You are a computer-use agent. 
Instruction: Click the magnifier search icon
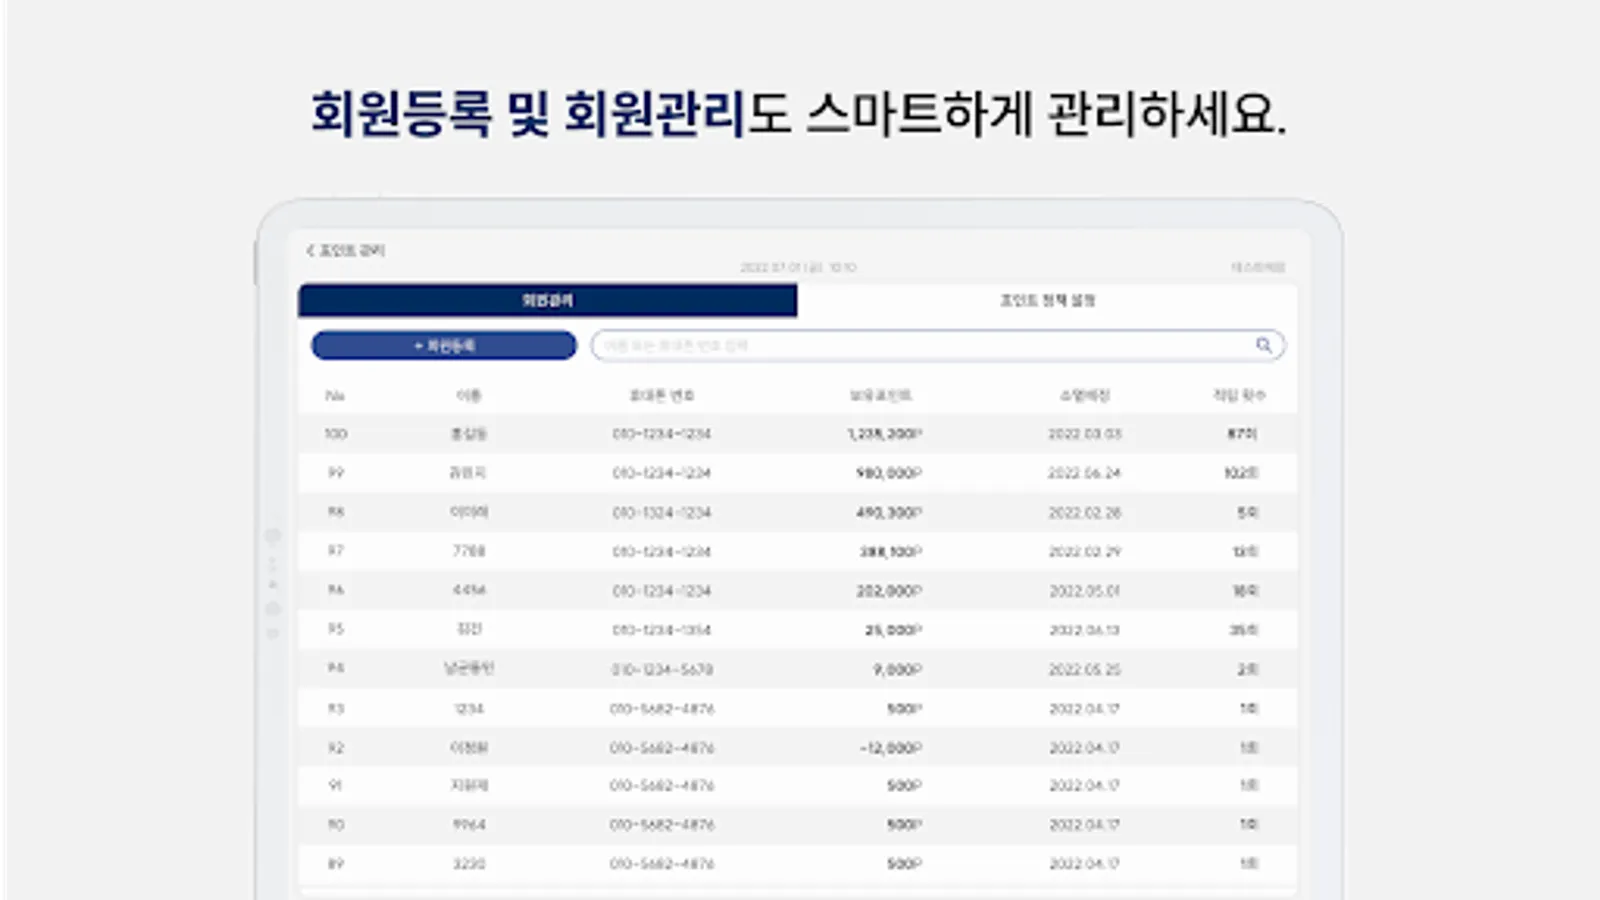pos(1264,345)
